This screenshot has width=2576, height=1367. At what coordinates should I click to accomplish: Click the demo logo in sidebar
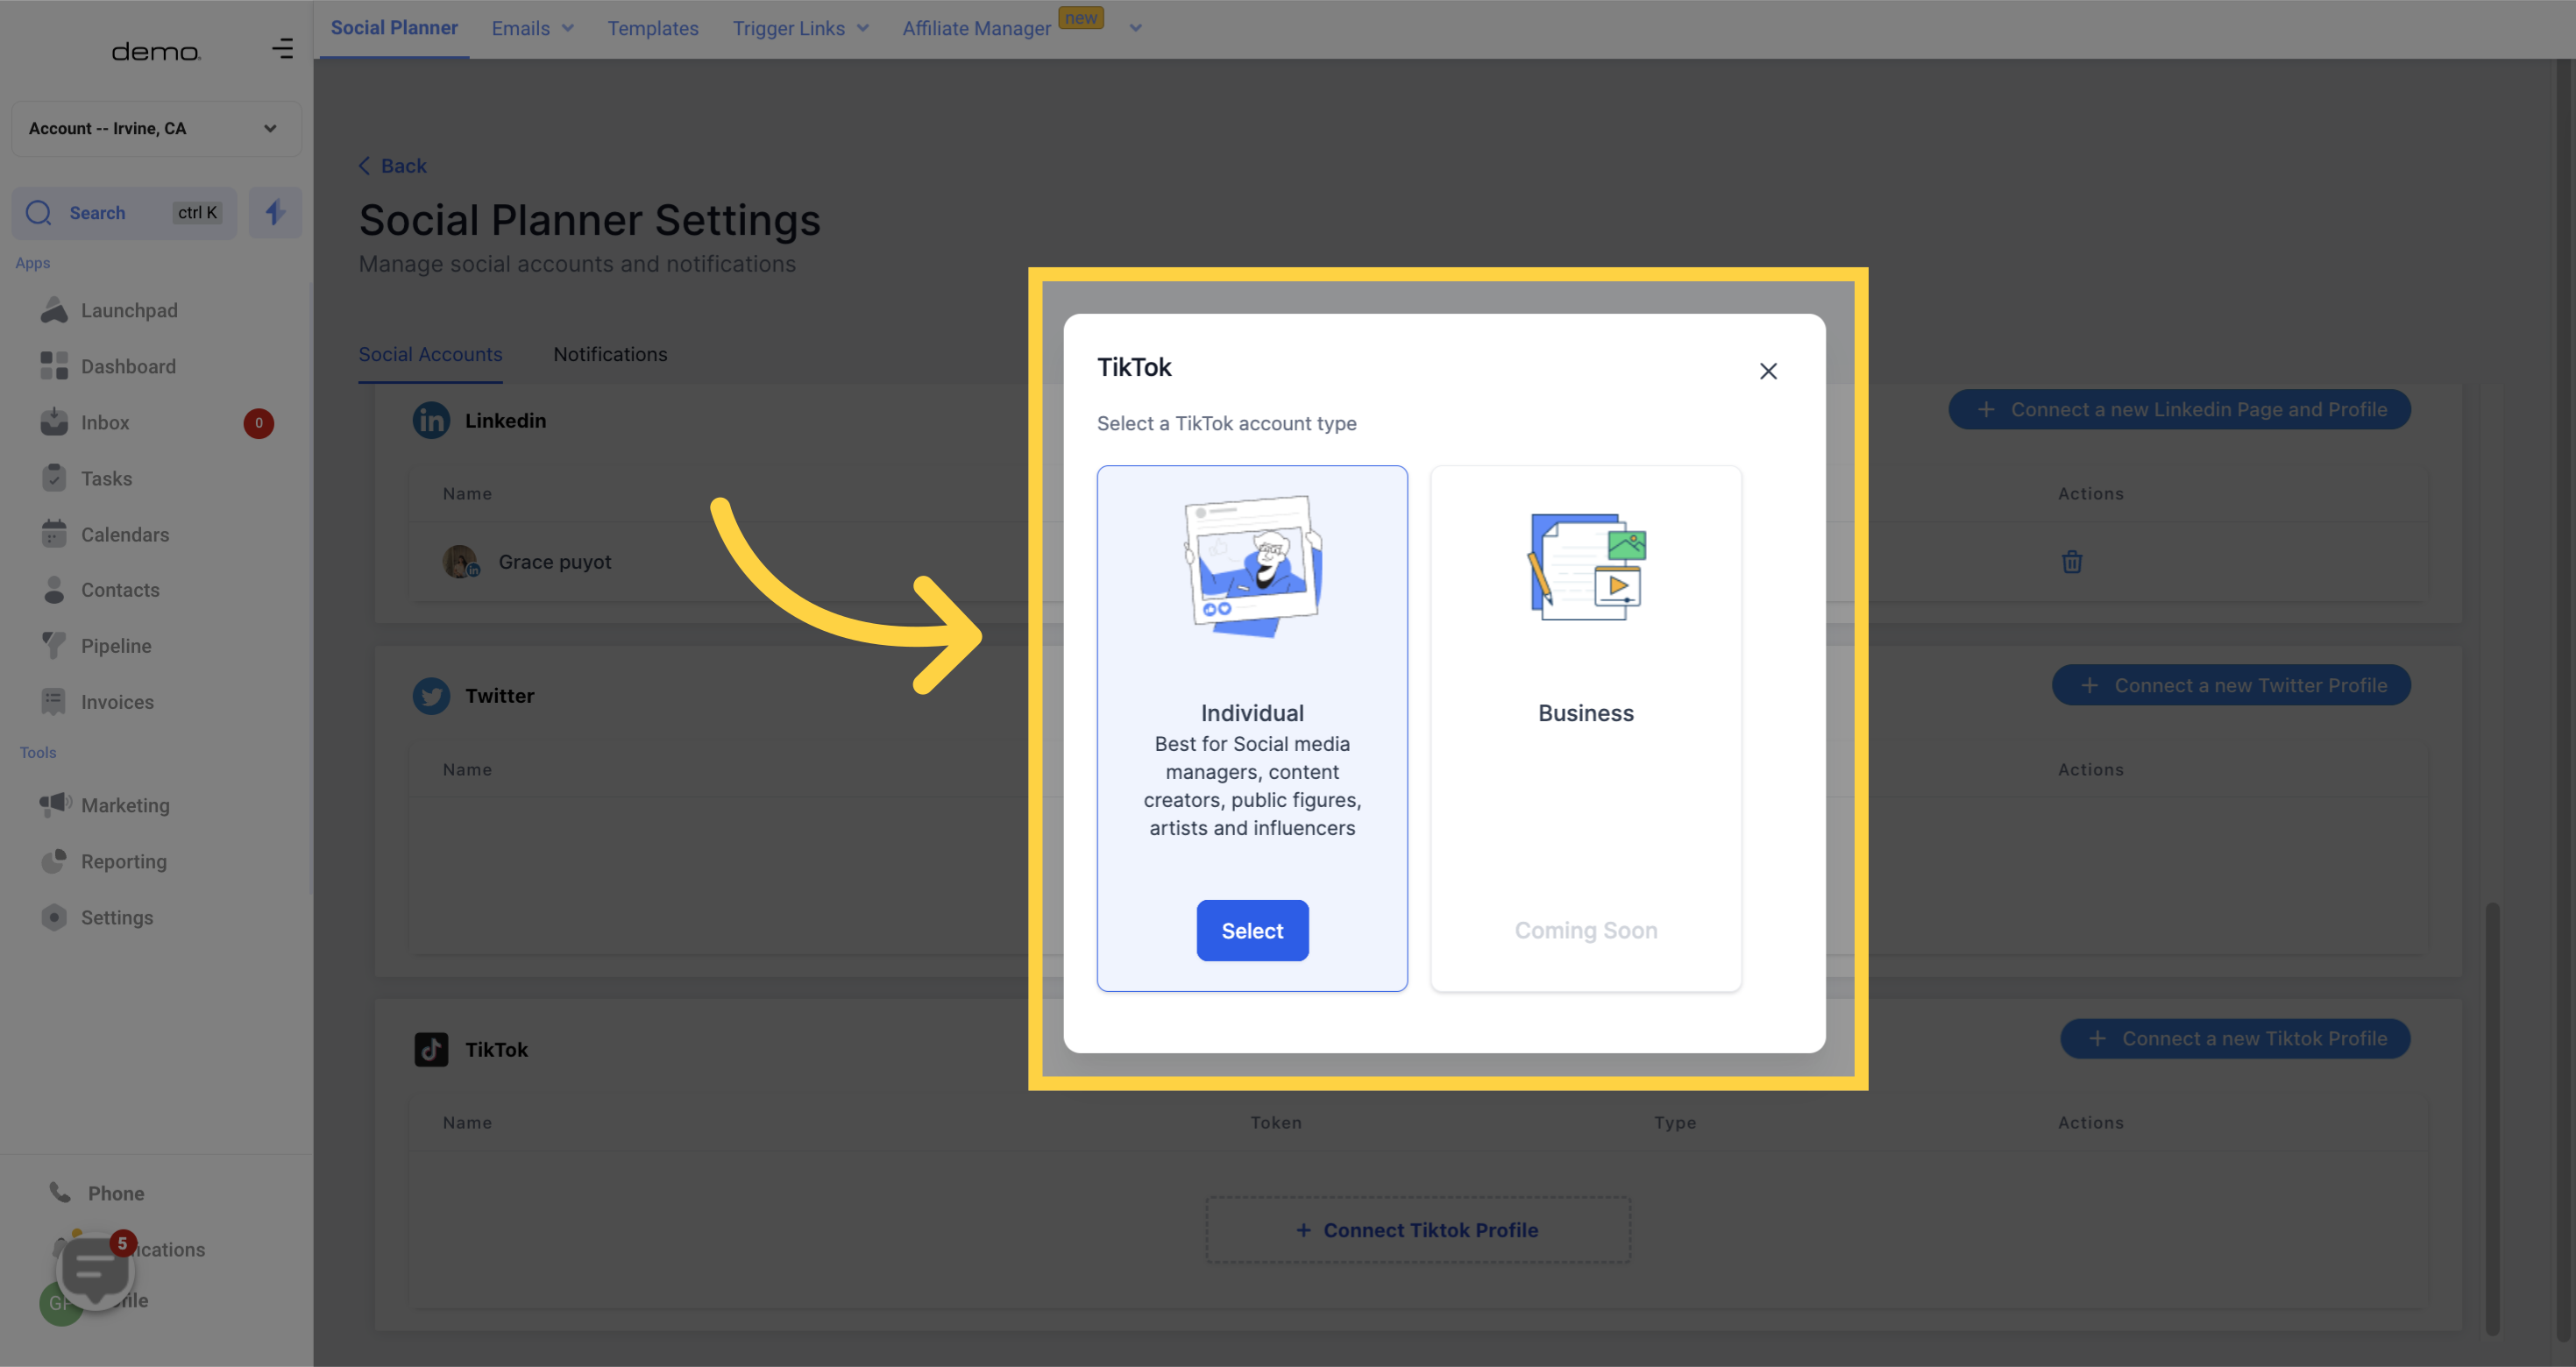click(x=156, y=51)
